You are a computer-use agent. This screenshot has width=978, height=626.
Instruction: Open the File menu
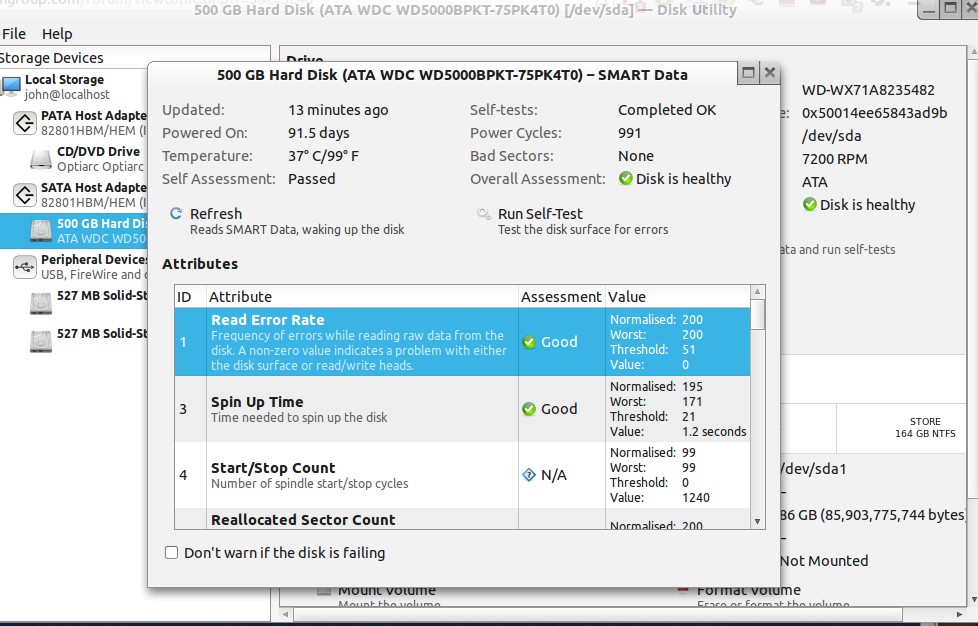point(14,34)
